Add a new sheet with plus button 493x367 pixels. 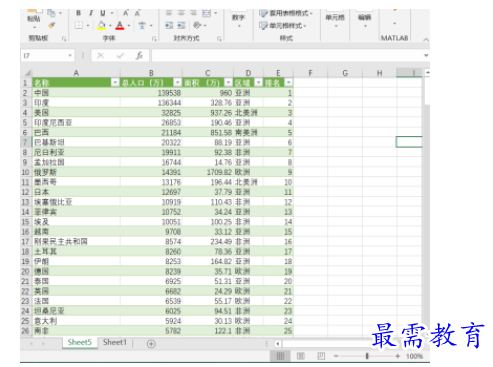[151, 344]
